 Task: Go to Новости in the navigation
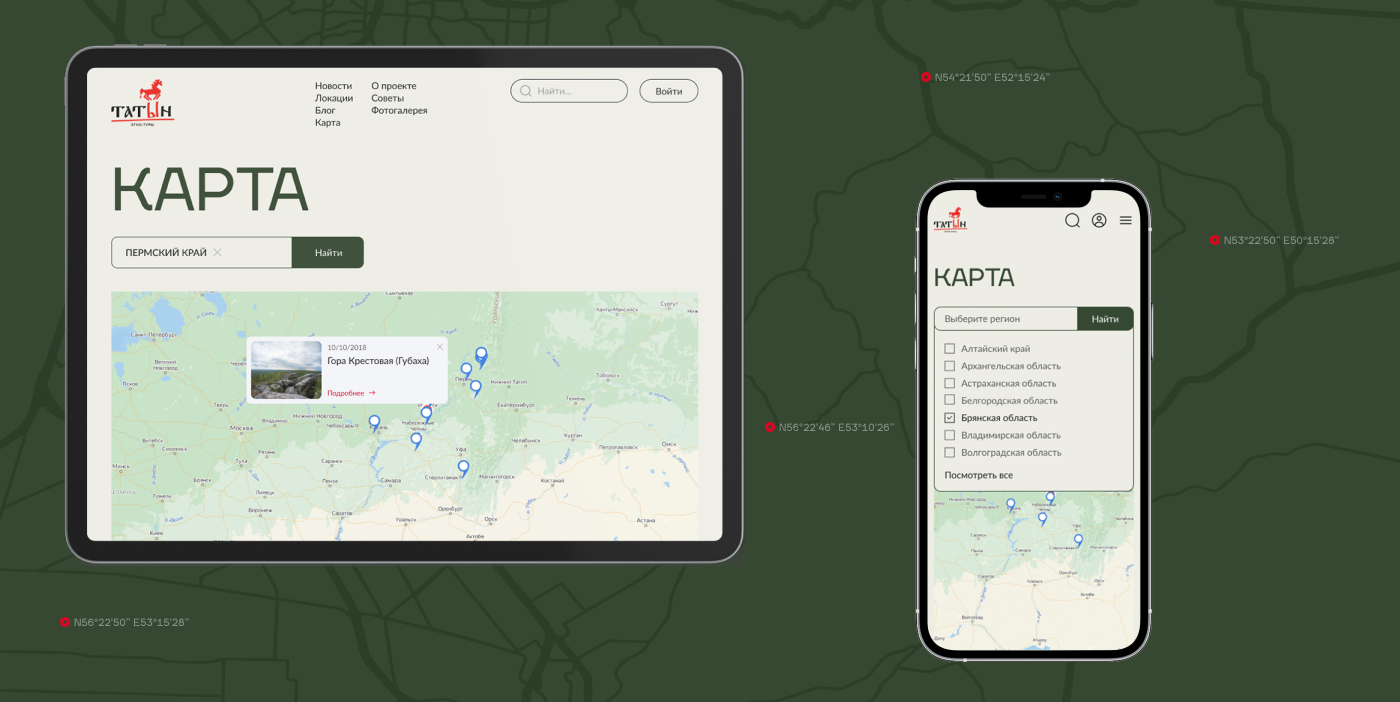point(333,86)
